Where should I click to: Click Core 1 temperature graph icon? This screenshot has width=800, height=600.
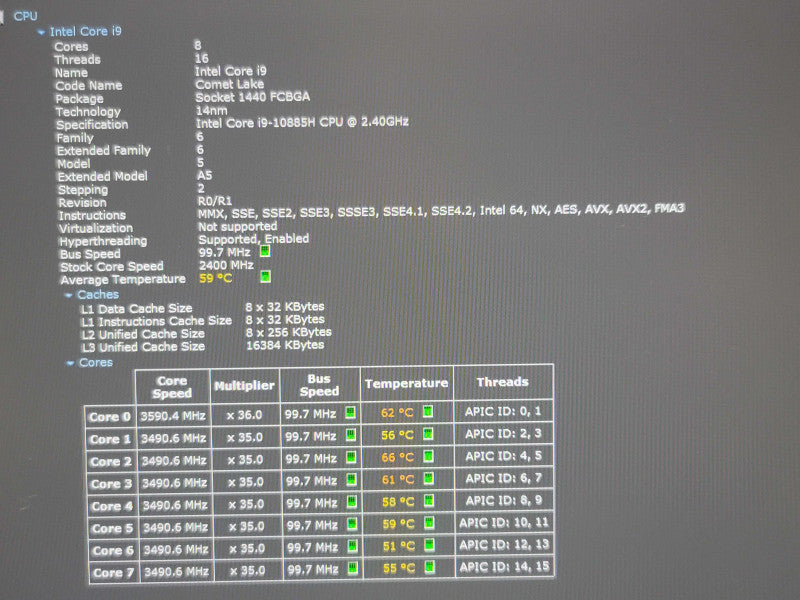429,434
